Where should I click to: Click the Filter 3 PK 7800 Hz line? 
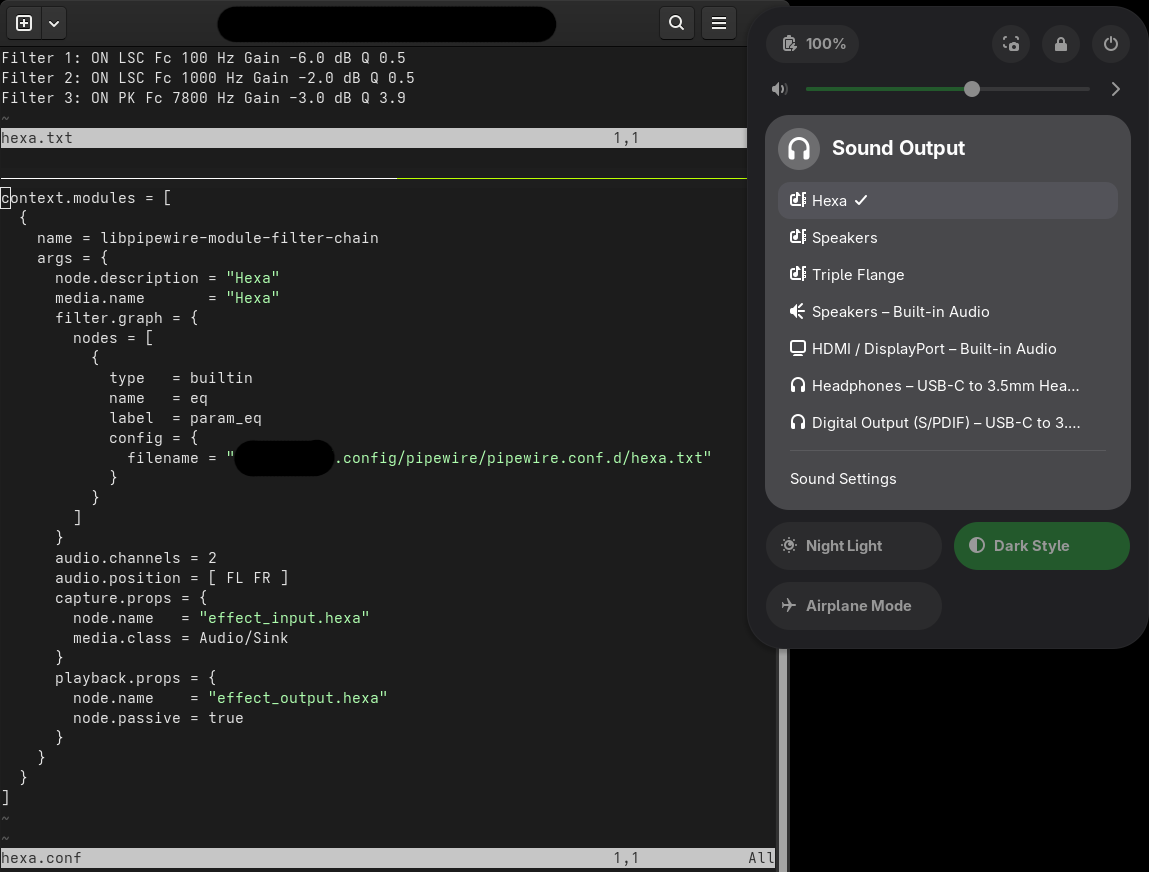click(x=204, y=98)
